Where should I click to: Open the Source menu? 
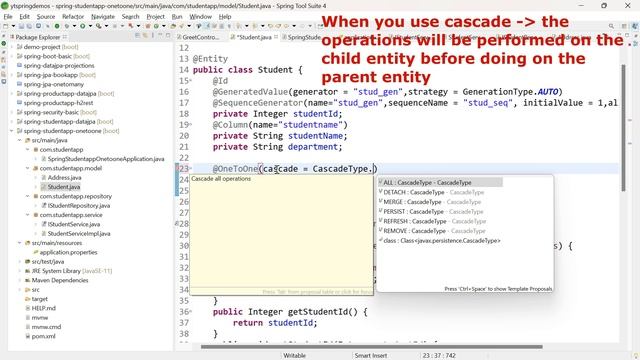46,16
